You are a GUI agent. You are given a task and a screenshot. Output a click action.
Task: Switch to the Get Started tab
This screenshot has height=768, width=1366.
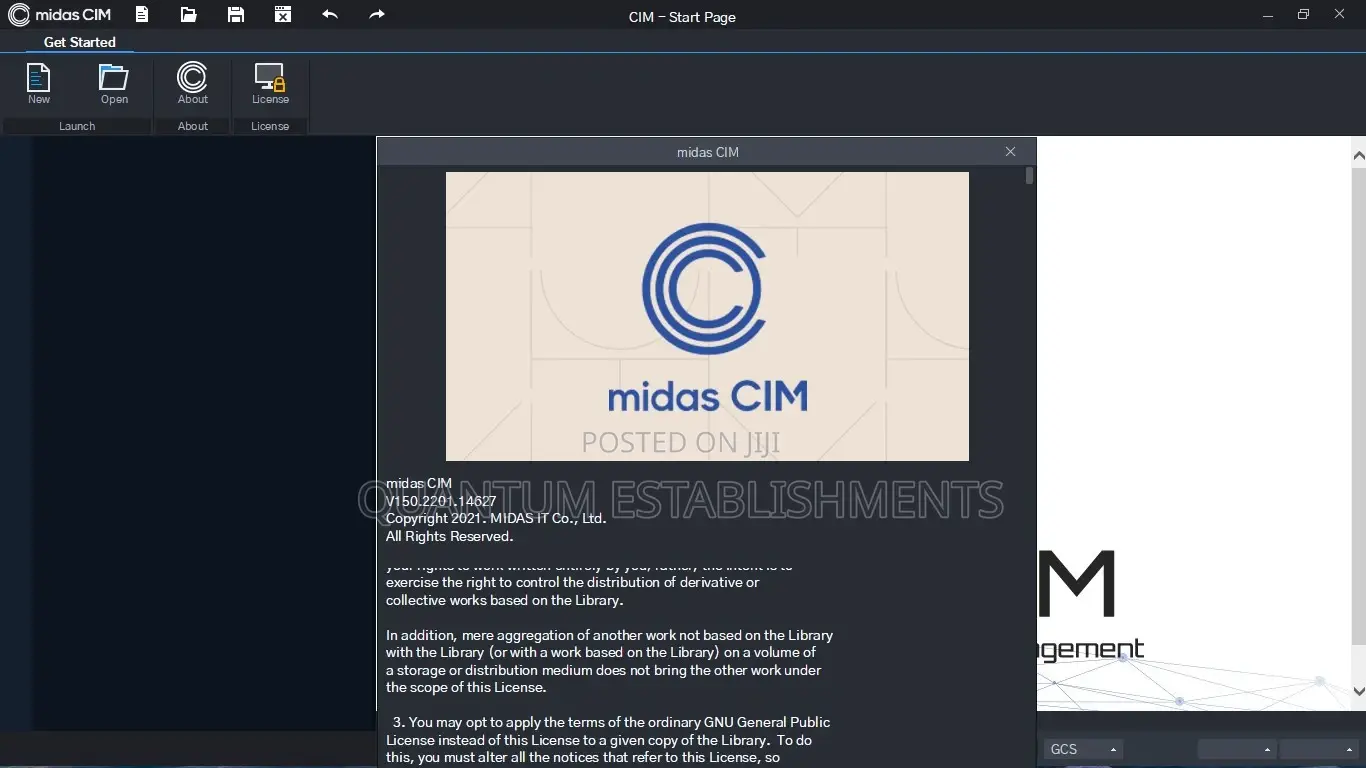pyautogui.click(x=80, y=42)
